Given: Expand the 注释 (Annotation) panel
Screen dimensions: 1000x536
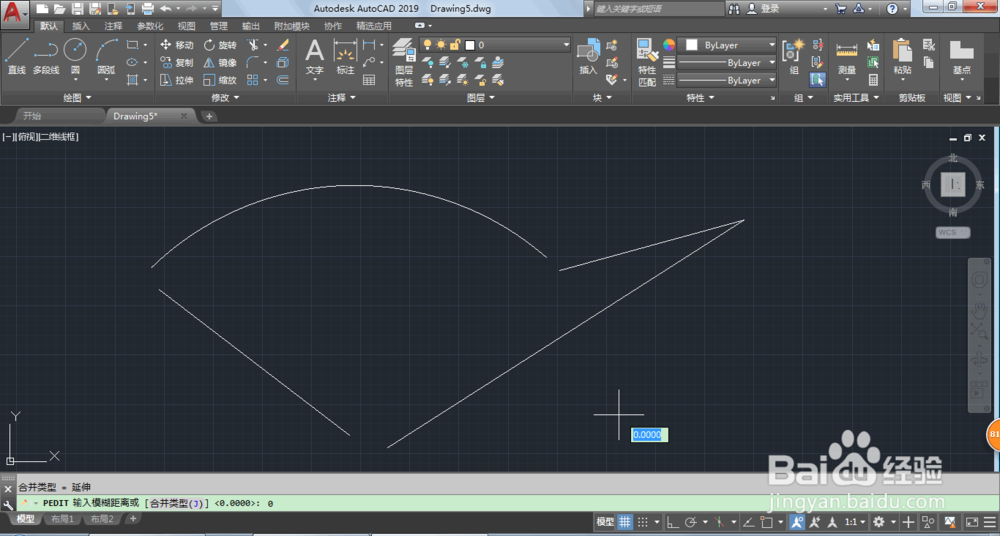Looking at the screenshot, I should click(x=342, y=98).
